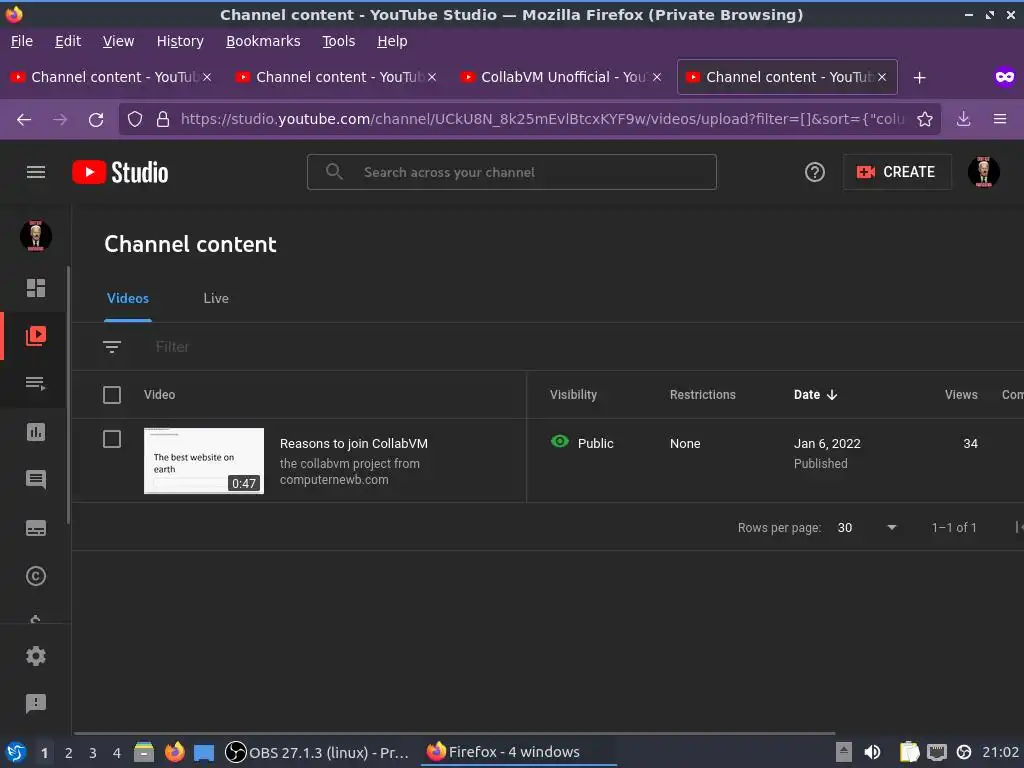Screen dimensions: 1024x768
Task: Click the Jan 6, 2022 date
Action: 827,443
